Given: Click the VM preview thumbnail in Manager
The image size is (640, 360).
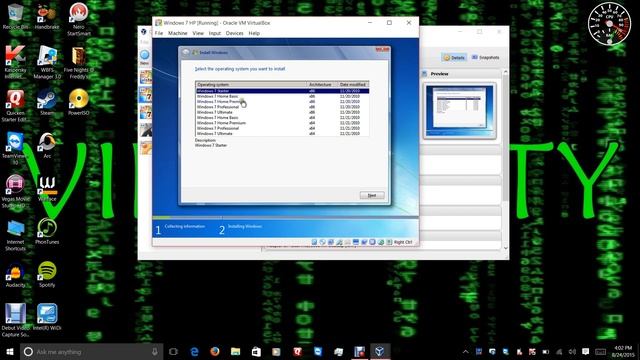Looking at the screenshot, I should click(x=460, y=111).
